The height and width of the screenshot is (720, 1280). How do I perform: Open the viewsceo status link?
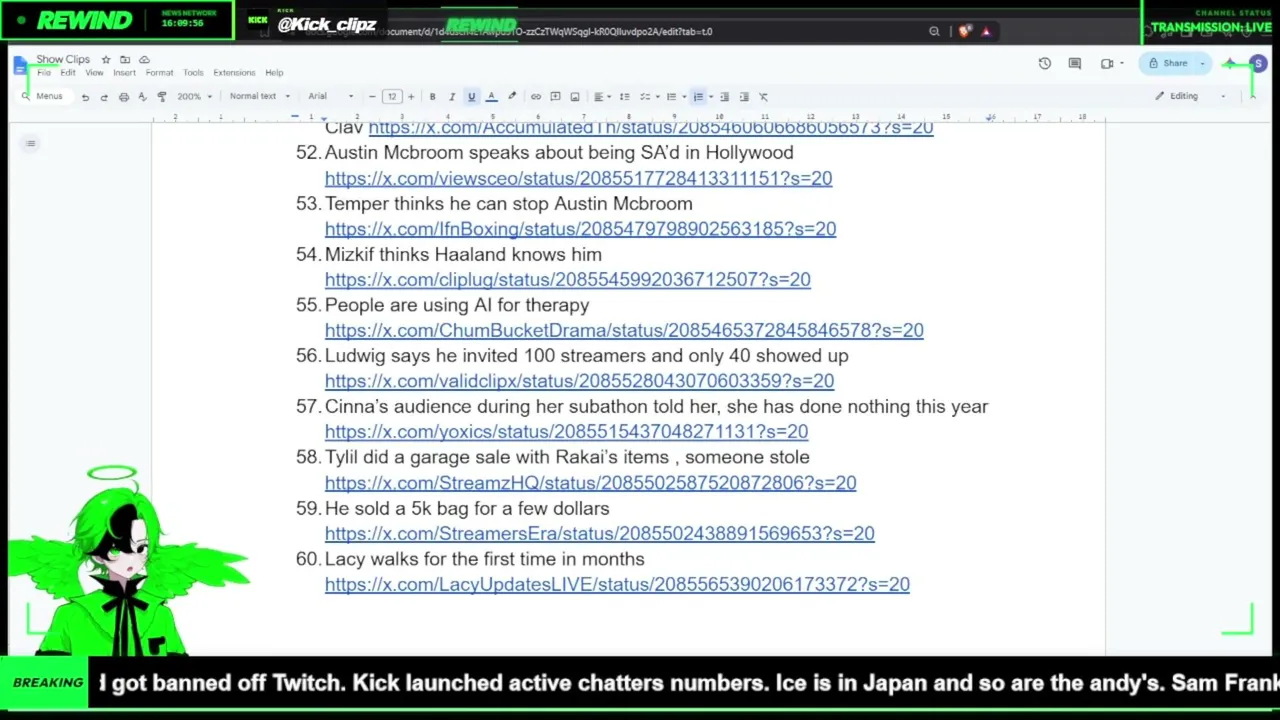[578, 178]
